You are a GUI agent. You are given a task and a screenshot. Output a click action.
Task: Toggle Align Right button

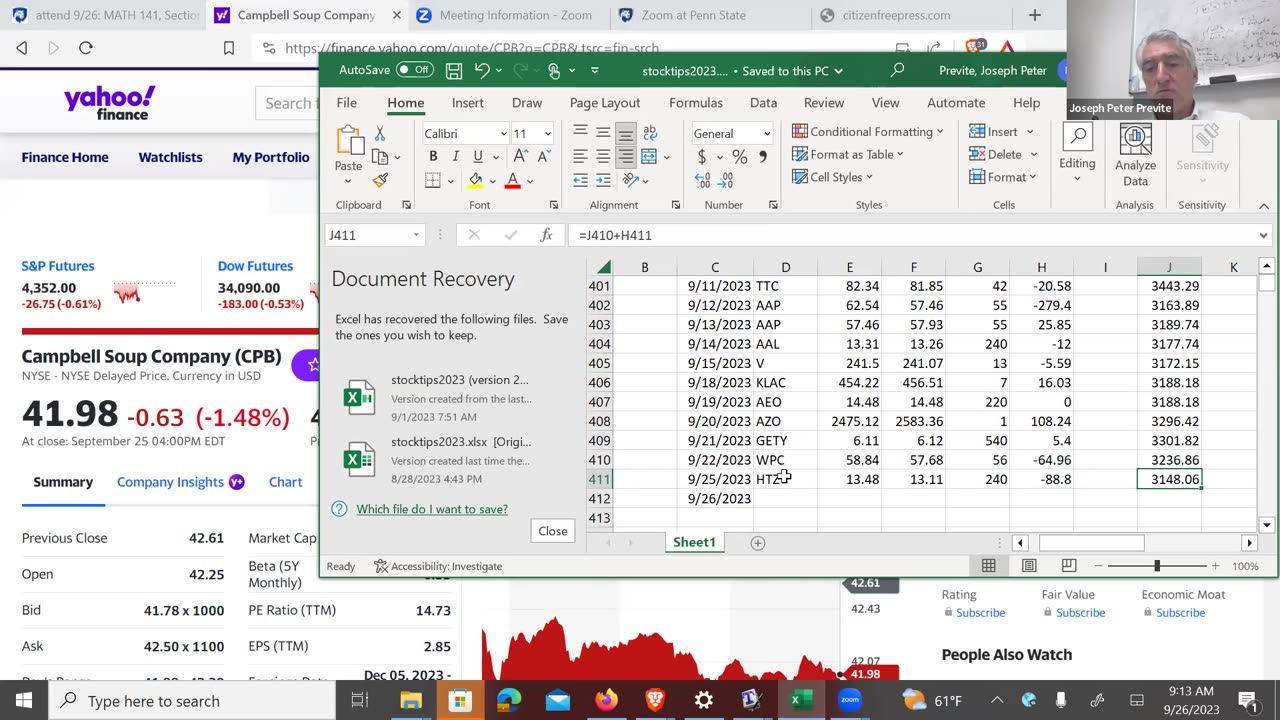(x=626, y=157)
